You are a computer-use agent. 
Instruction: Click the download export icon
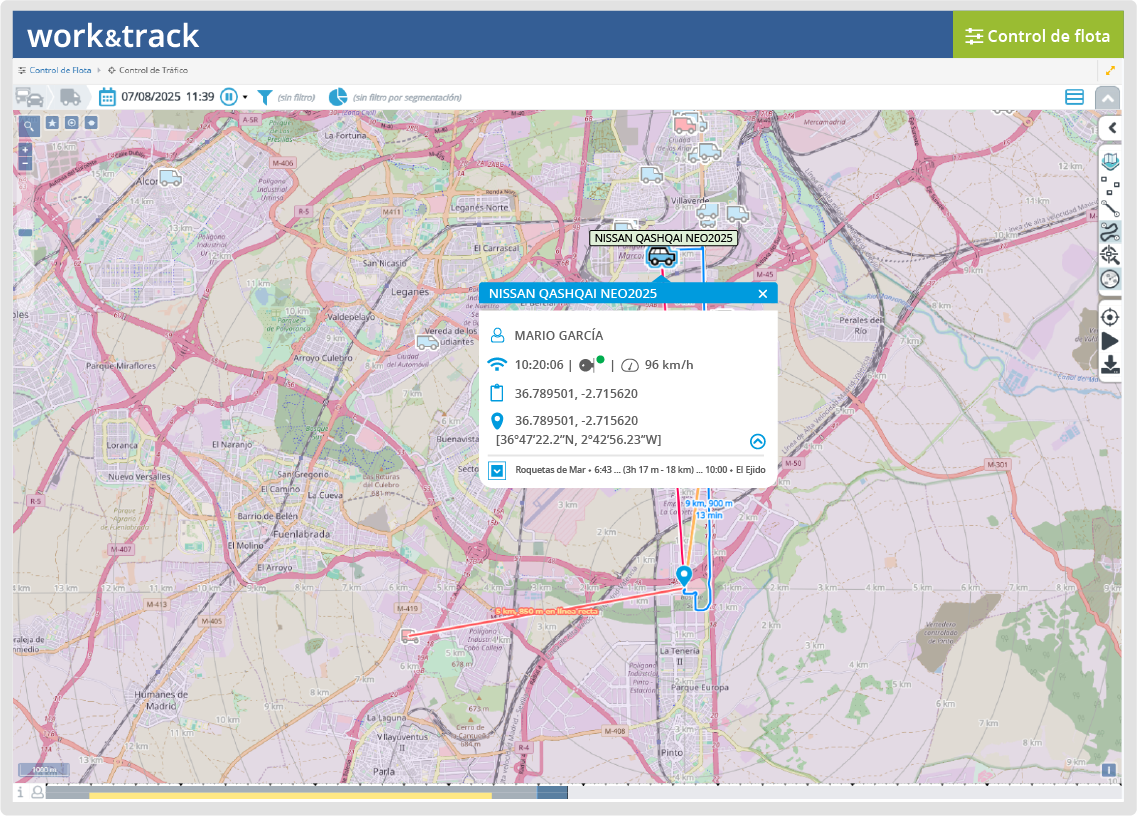point(1110,365)
